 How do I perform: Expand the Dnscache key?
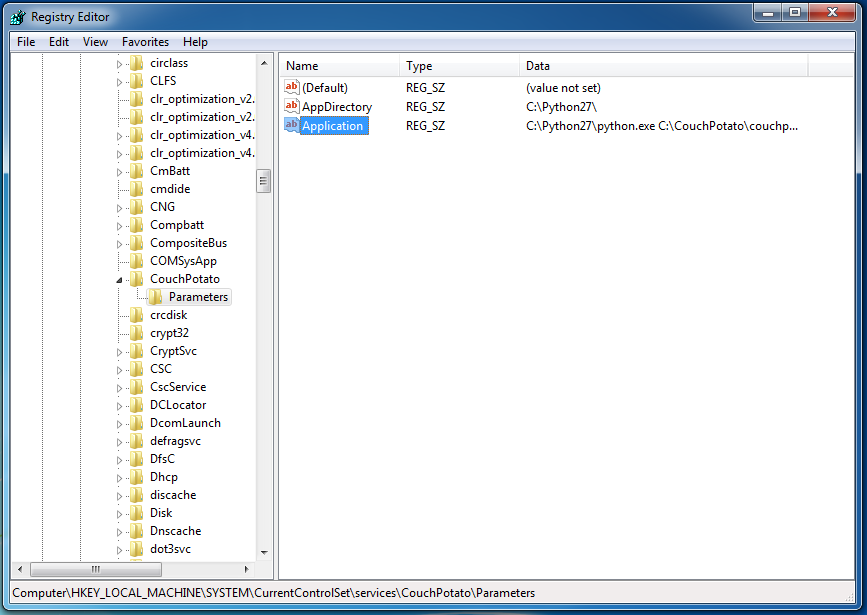[x=119, y=531]
